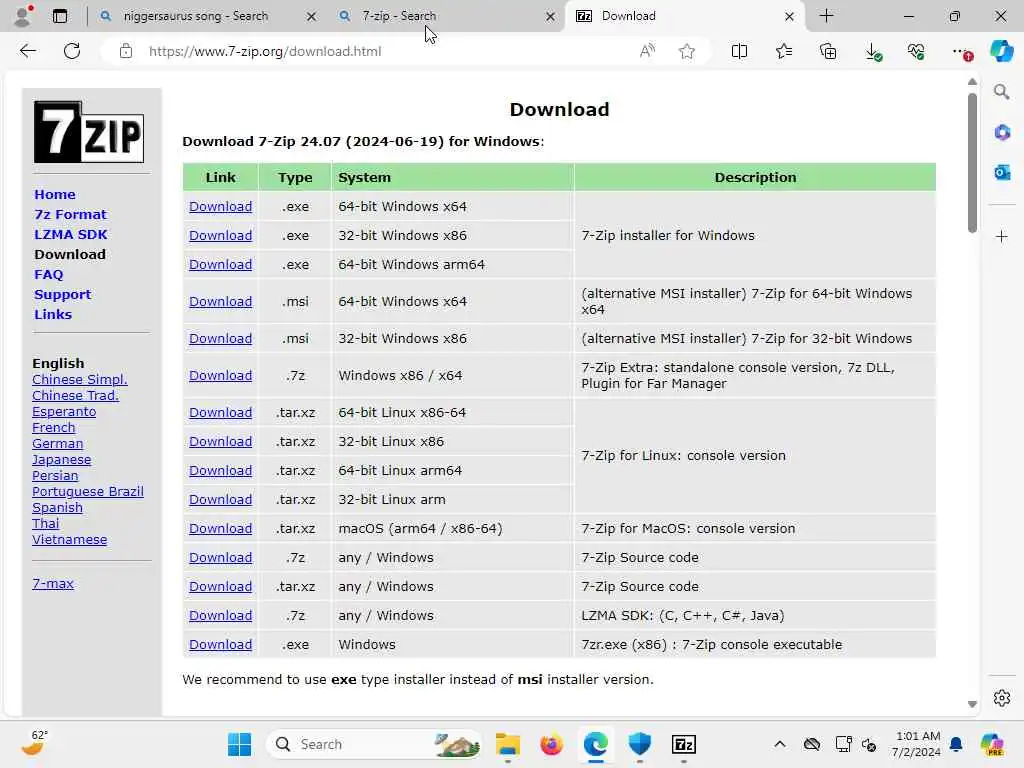This screenshot has height=768, width=1024.
Task: Download 7zr.exe console executable
Action: click(x=221, y=645)
